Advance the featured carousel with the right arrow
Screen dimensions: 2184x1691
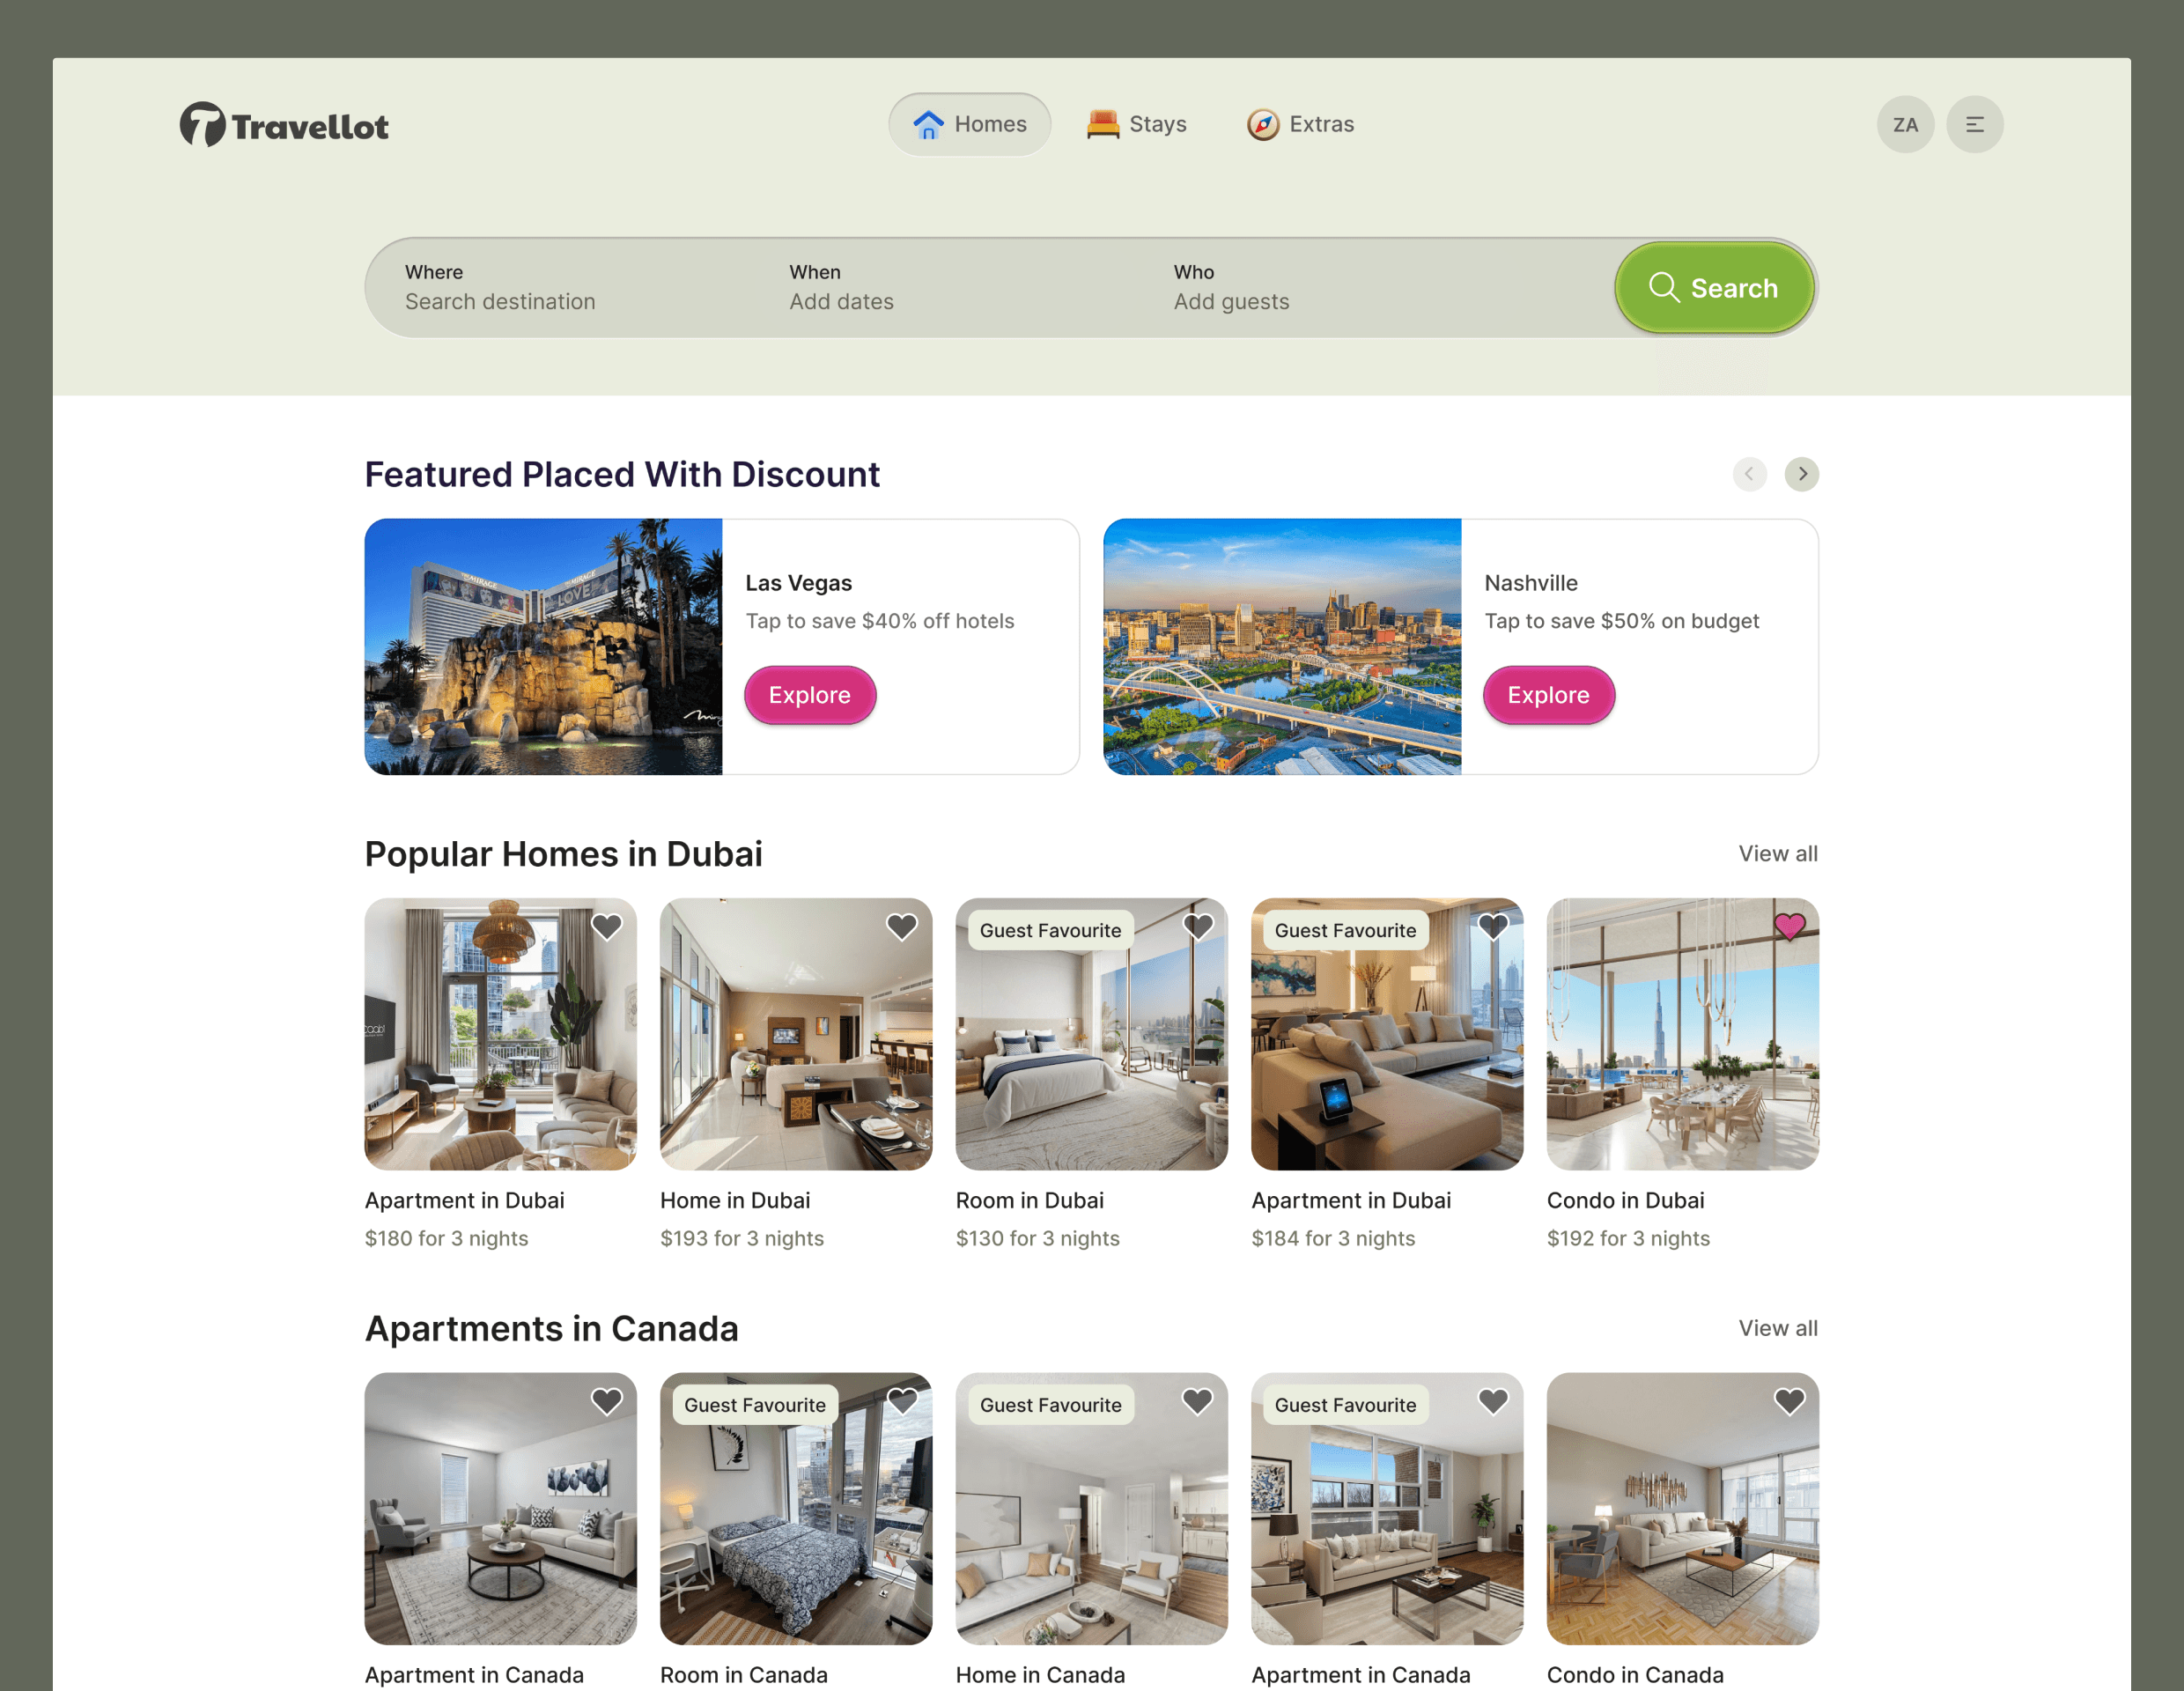pyautogui.click(x=1801, y=474)
